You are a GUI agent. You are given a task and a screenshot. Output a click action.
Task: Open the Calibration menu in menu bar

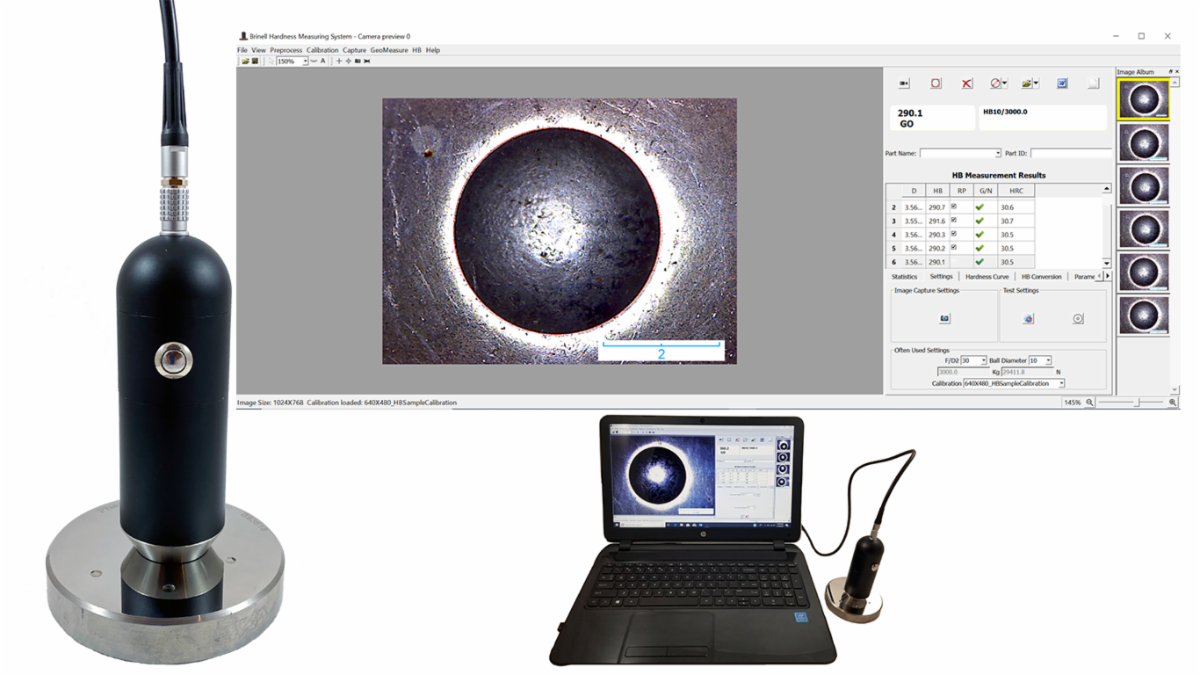[322, 50]
